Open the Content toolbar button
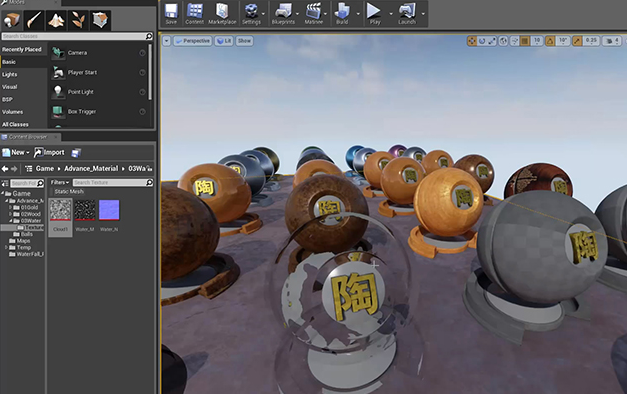This screenshot has width=627, height=394. click(x=194, y=14)
